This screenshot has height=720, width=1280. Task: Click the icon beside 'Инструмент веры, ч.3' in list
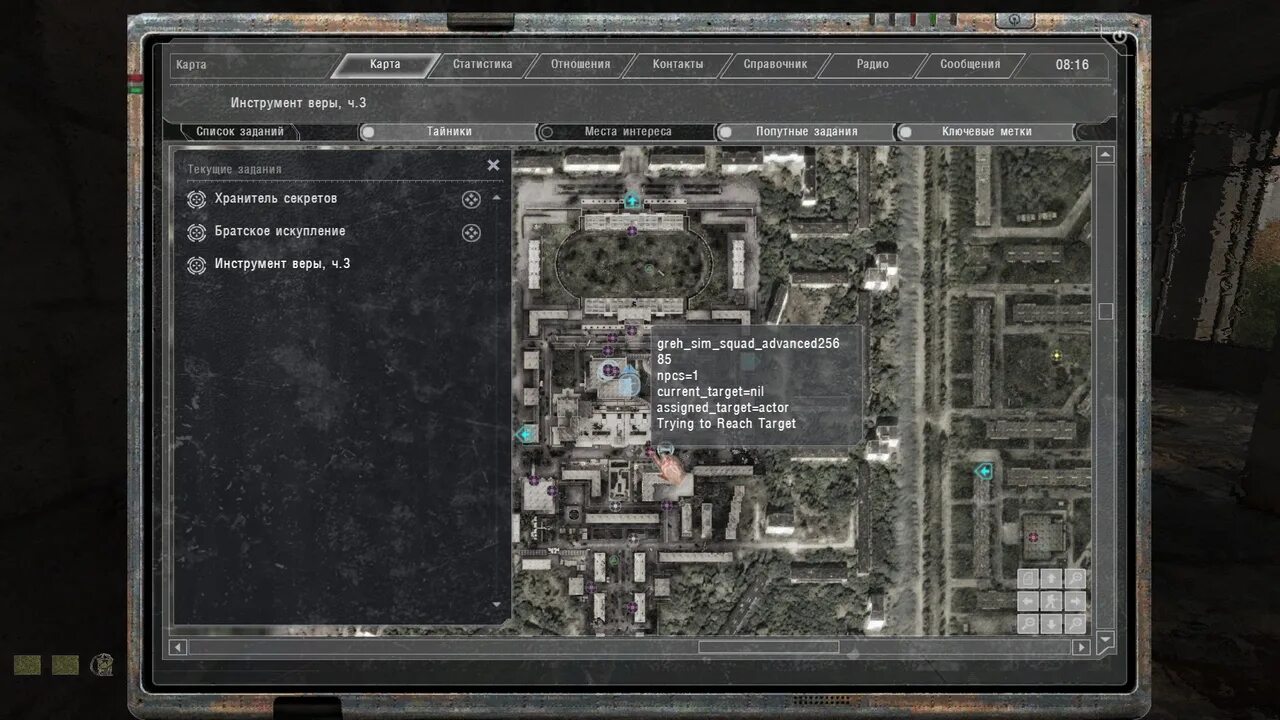196,266
